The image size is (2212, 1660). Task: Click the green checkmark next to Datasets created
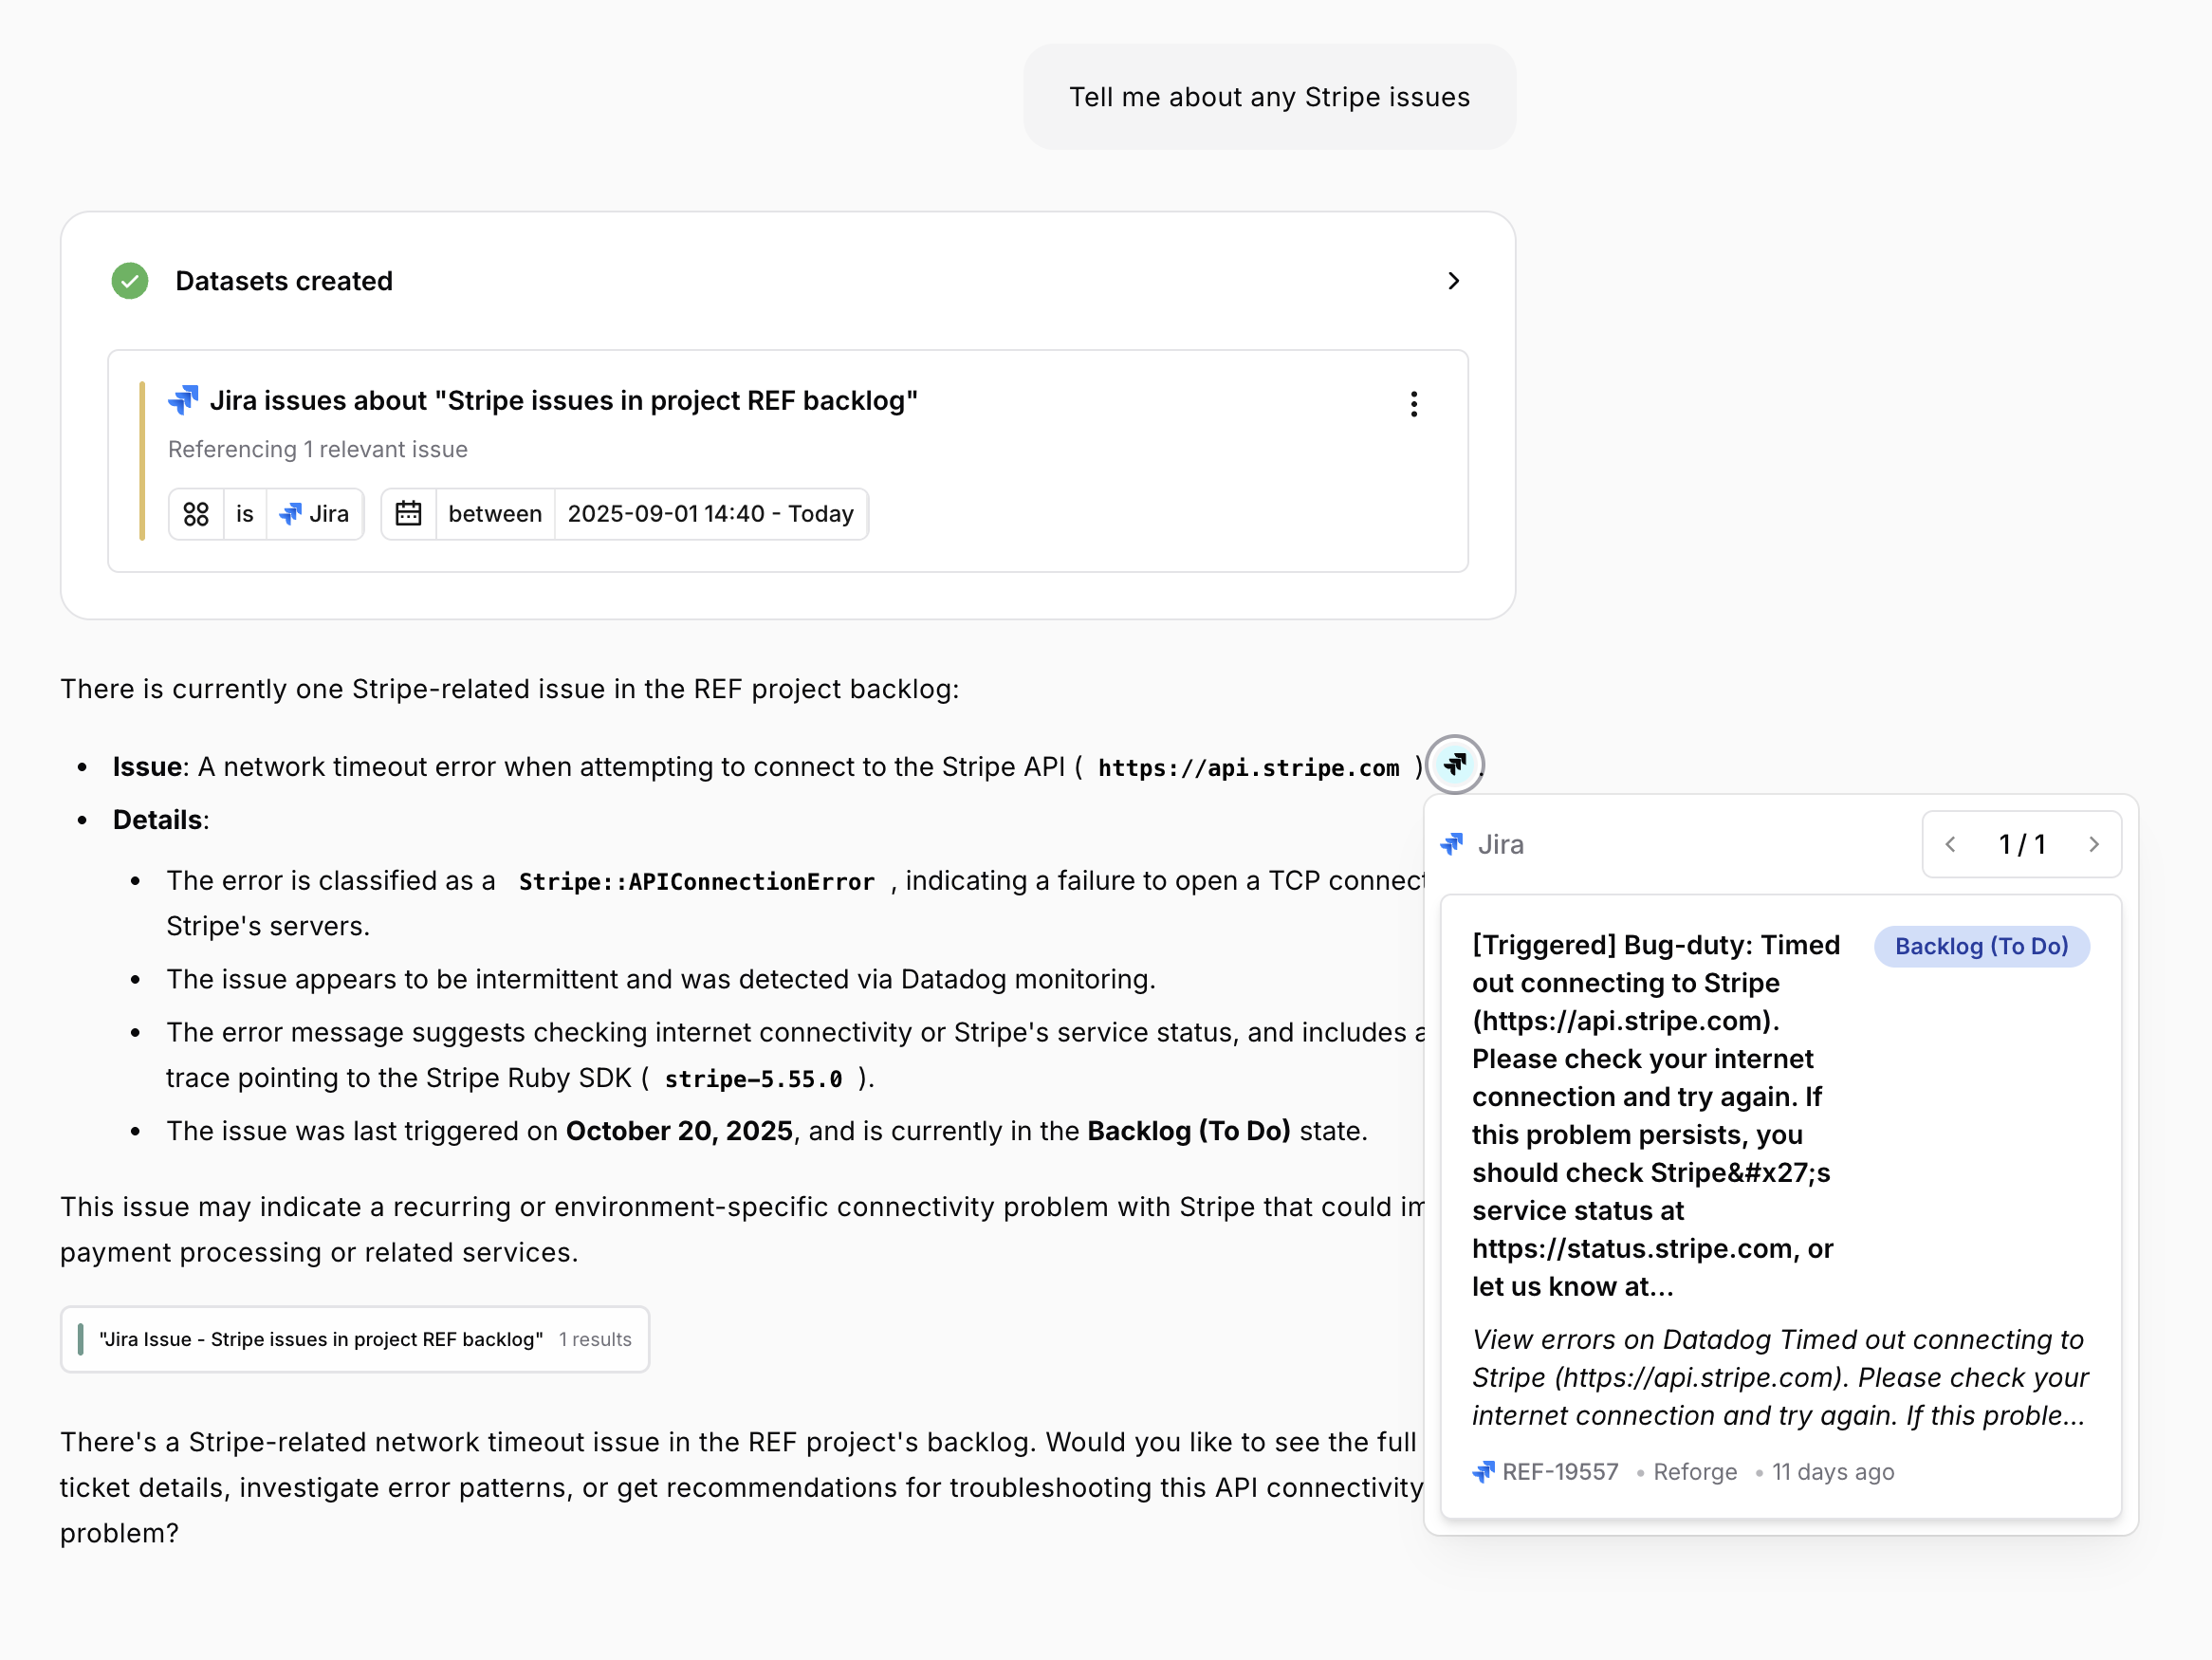tap(129, 281)
